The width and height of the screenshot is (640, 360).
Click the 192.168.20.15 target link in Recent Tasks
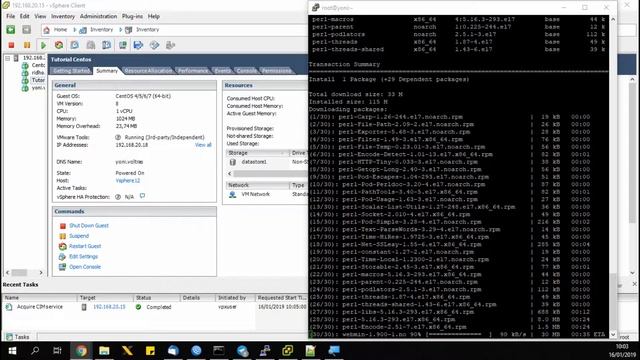[x=109, y=307]
